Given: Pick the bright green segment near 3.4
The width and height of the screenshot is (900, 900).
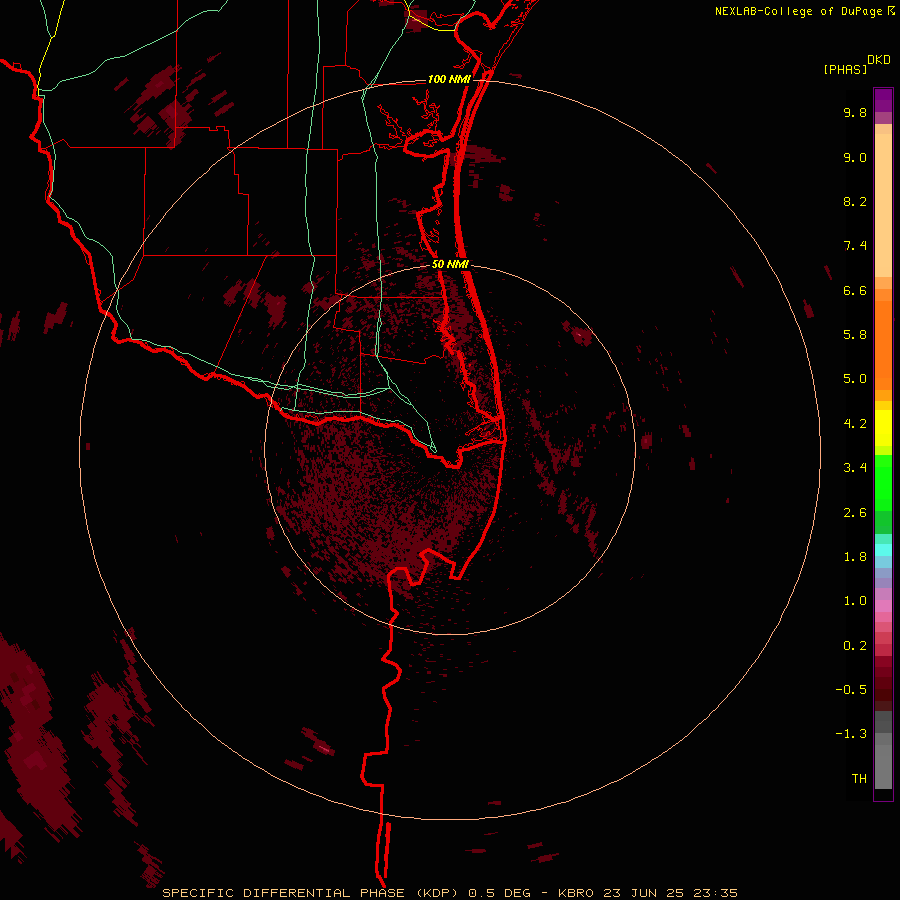Looking at the screenshot, I should coord(883,483).
